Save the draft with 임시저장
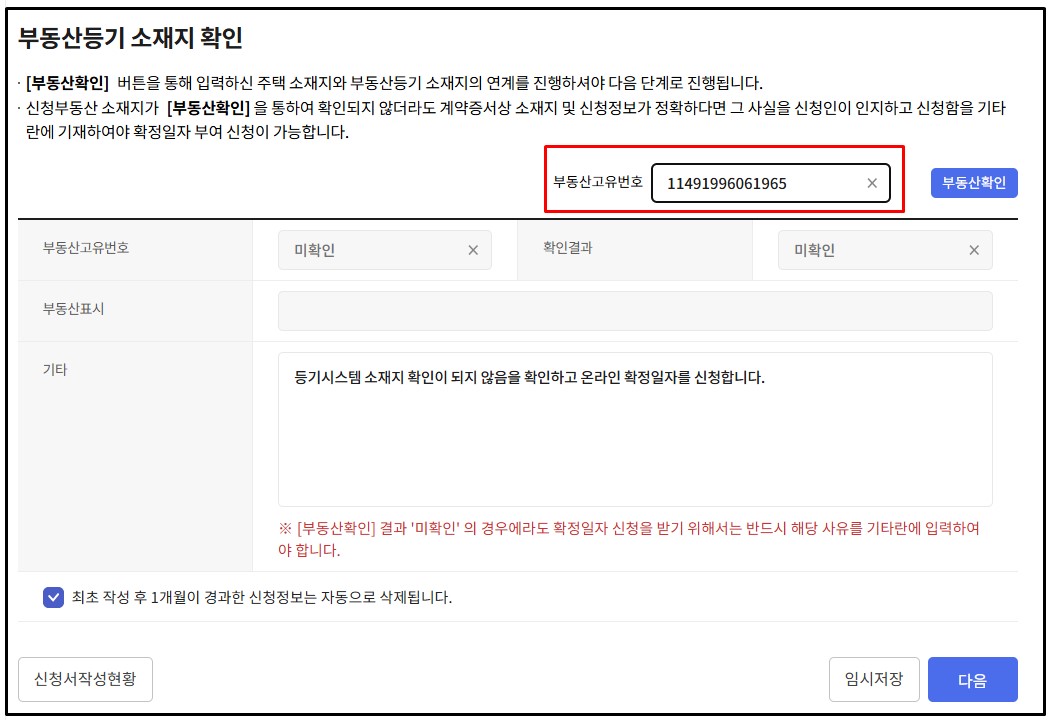 [874, 679]
